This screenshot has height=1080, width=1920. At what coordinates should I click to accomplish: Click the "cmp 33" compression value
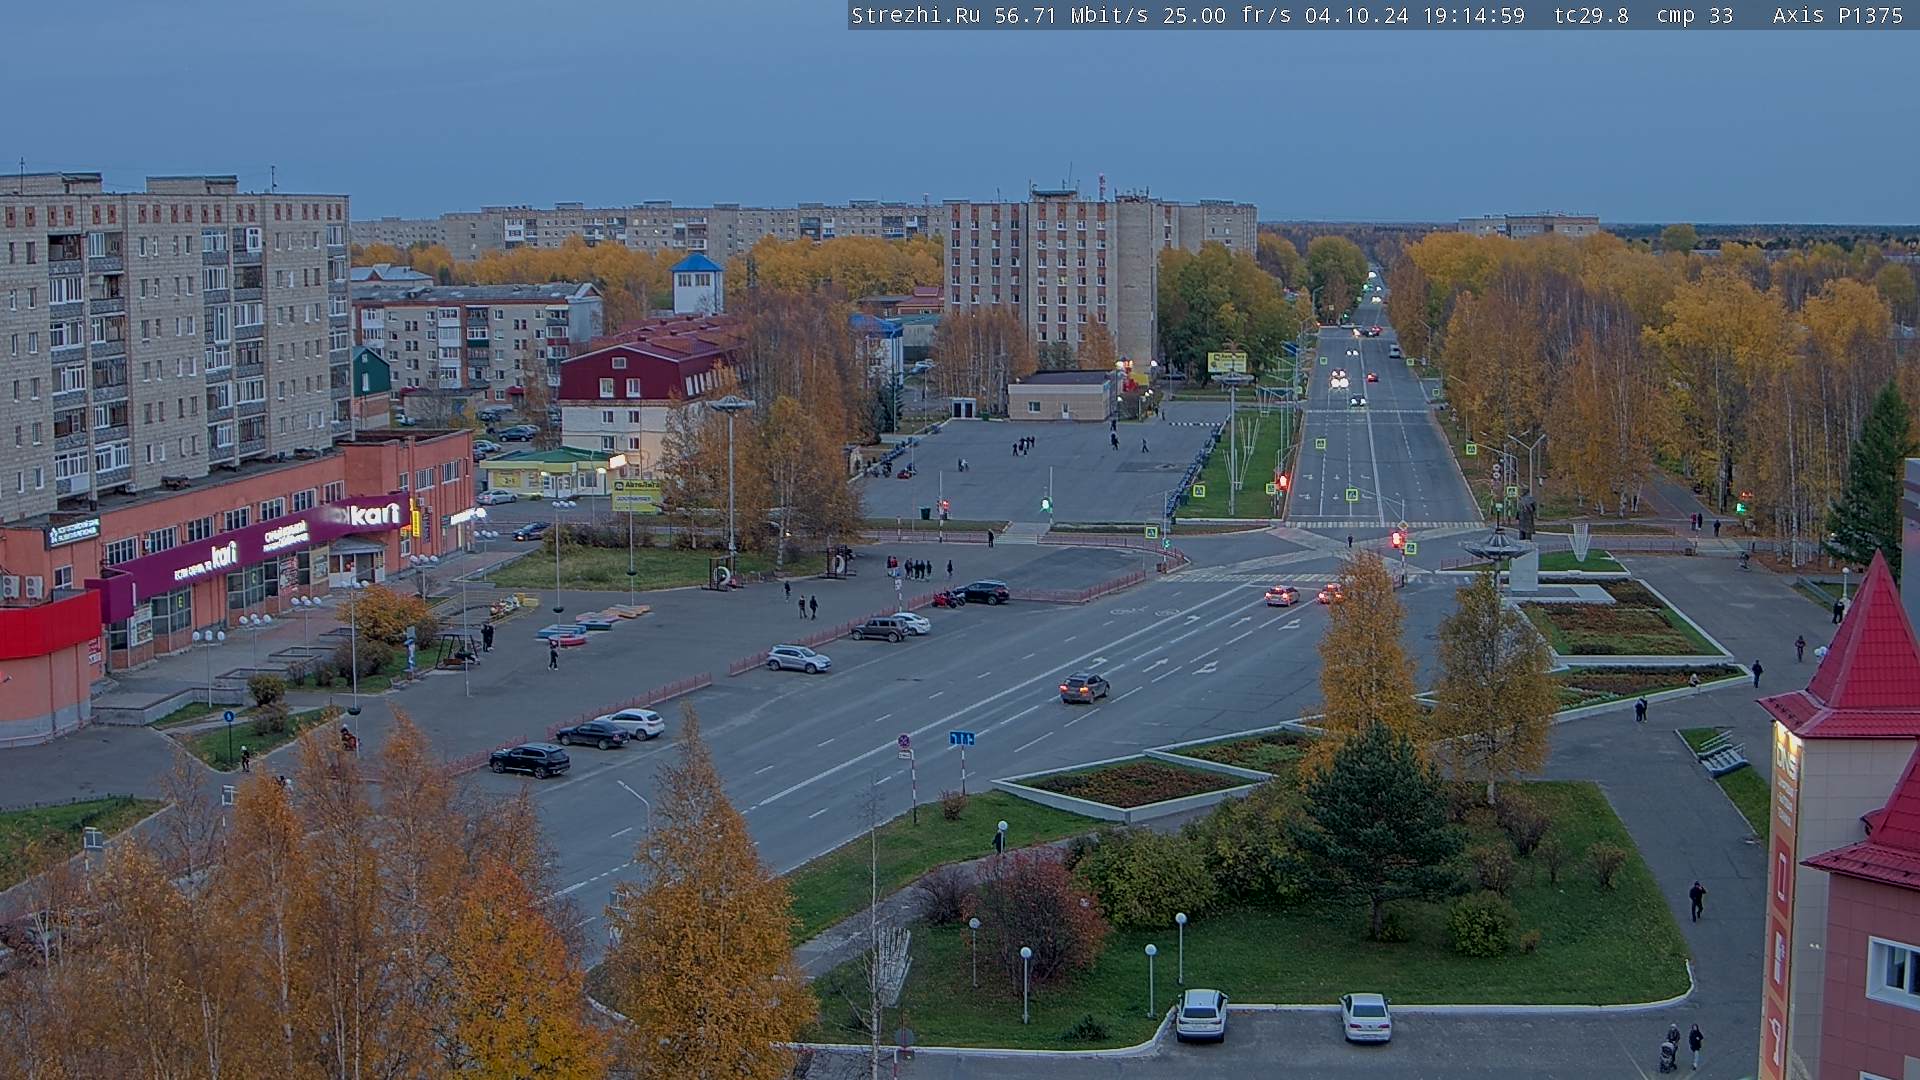1694,16
